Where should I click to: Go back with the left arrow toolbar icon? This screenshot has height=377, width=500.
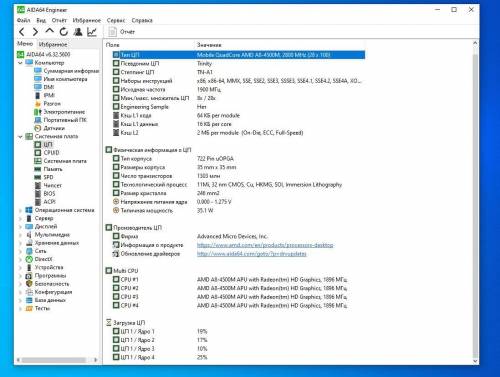[22, 32]
